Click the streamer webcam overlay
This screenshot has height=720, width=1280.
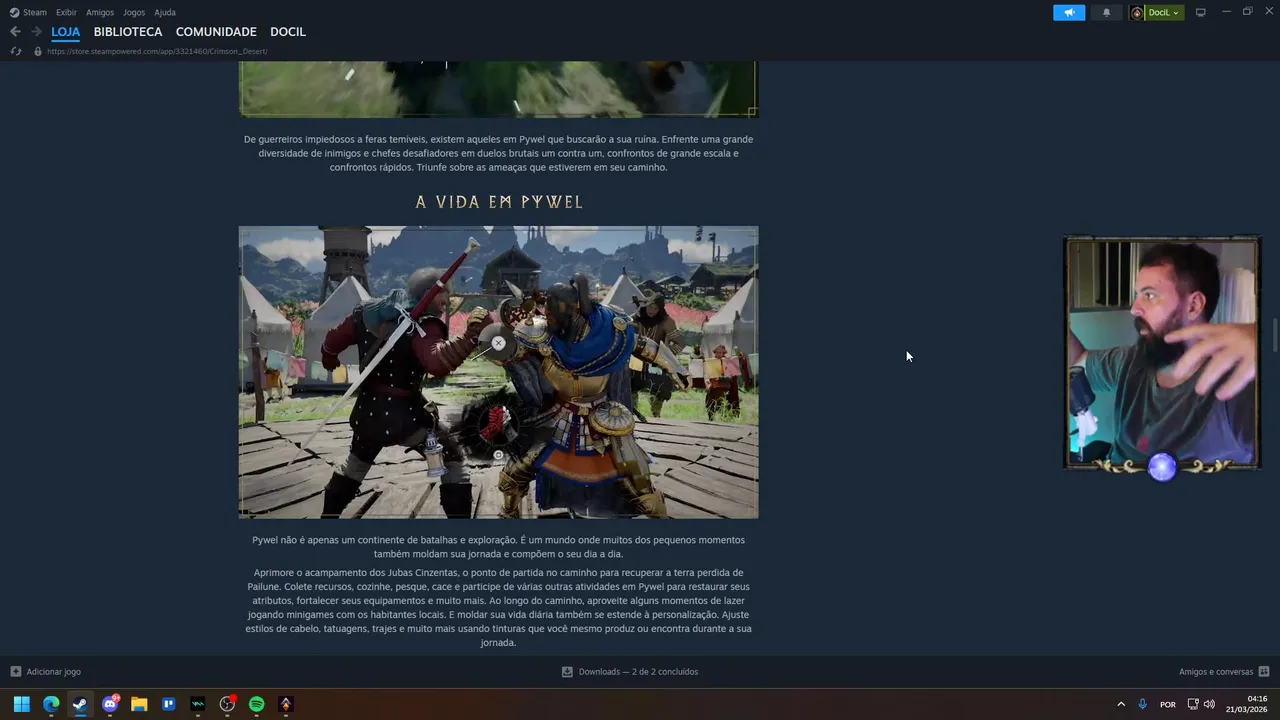(x=1162, y=353)
